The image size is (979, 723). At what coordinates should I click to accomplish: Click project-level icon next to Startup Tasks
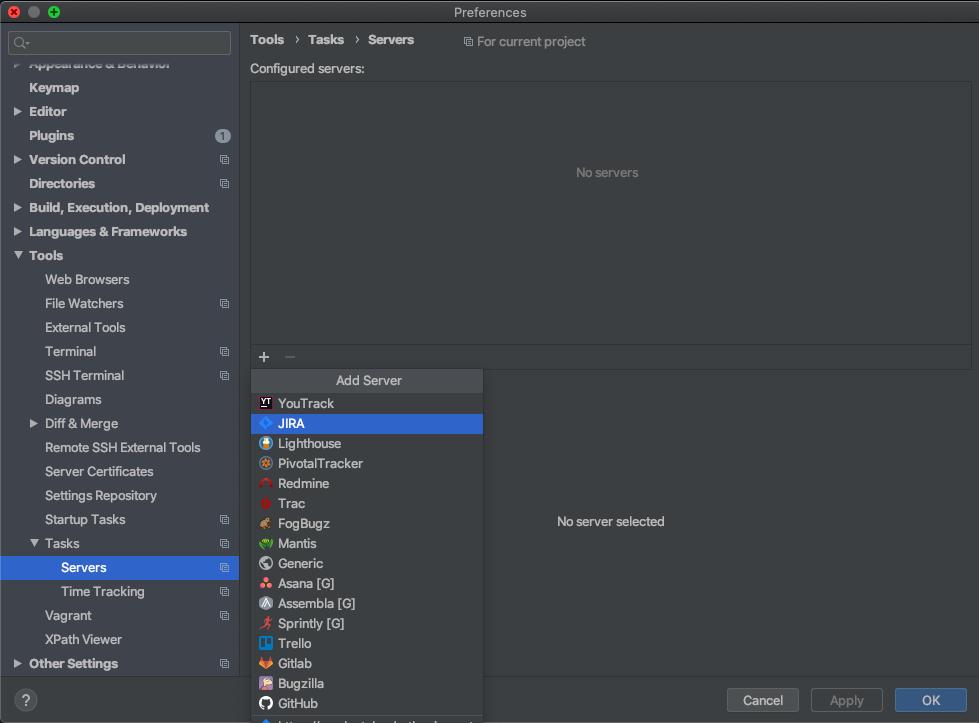click(x=224, y=519)
